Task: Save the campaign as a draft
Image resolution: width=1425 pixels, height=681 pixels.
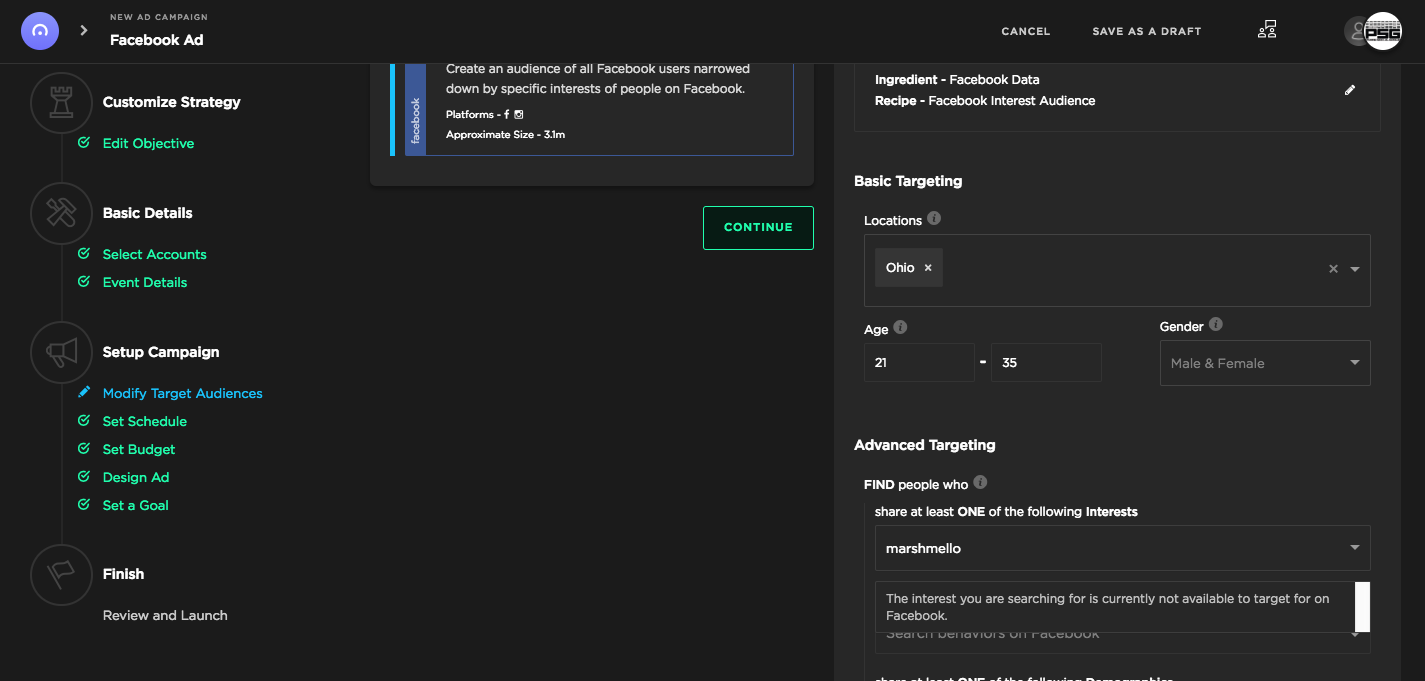Action: (x=1147, y=31)
